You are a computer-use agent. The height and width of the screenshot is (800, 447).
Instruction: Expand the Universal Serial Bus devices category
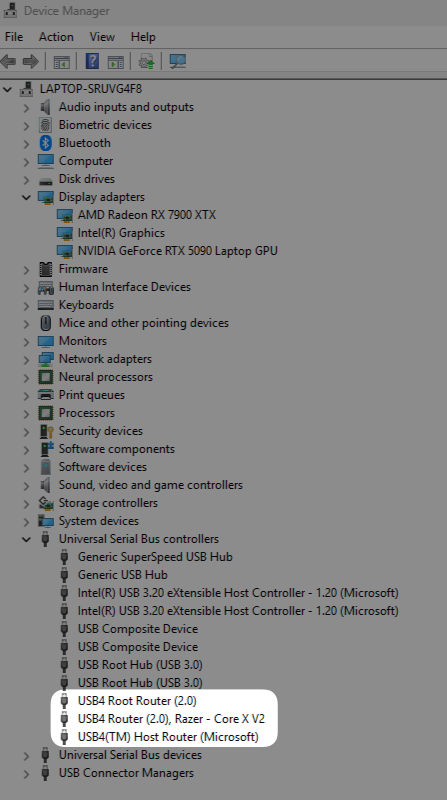click(26, 755)
